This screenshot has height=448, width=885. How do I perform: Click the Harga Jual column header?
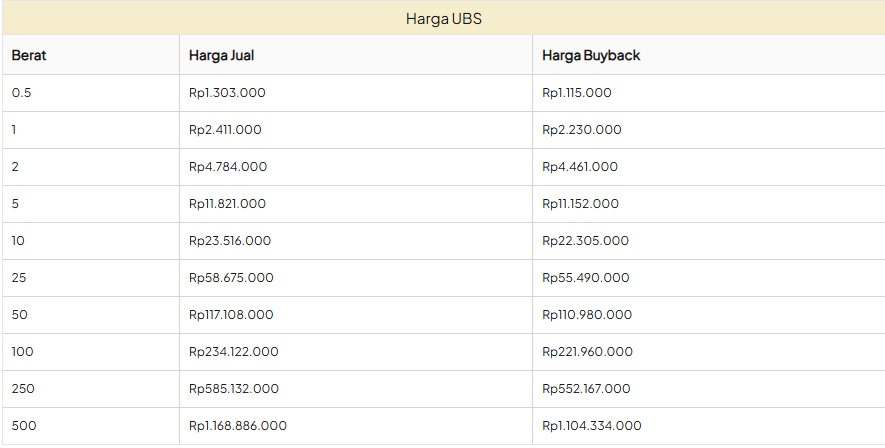(221, 55)
